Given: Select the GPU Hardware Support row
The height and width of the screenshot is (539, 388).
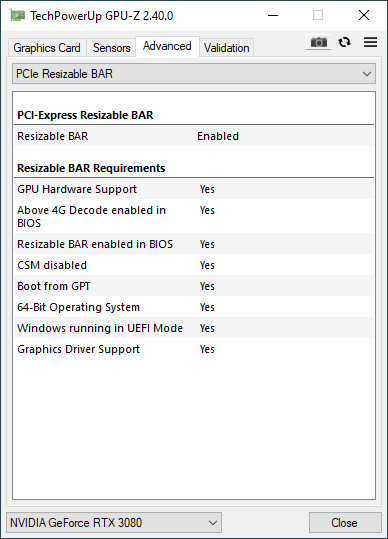Looking at the screenshot, I should [194, 189].
